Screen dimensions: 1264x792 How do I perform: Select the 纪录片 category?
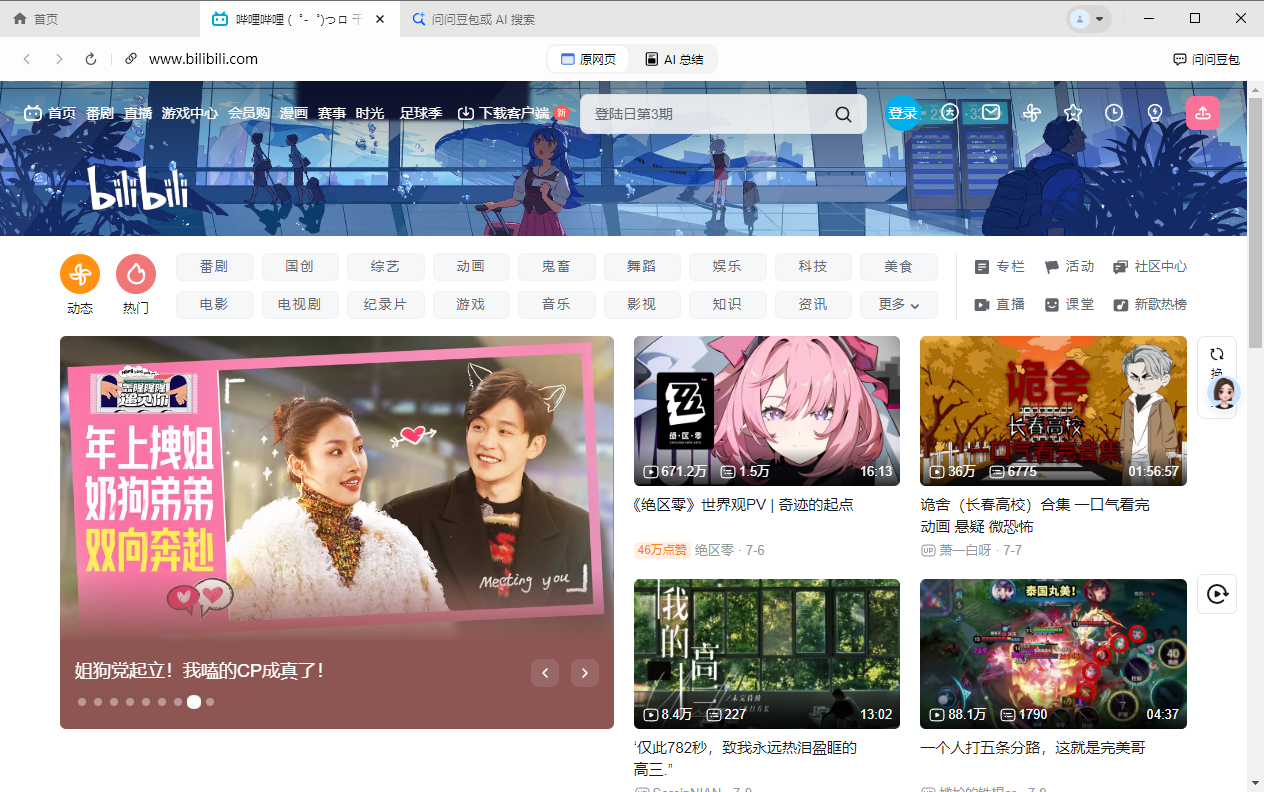[x=385, y=304]
